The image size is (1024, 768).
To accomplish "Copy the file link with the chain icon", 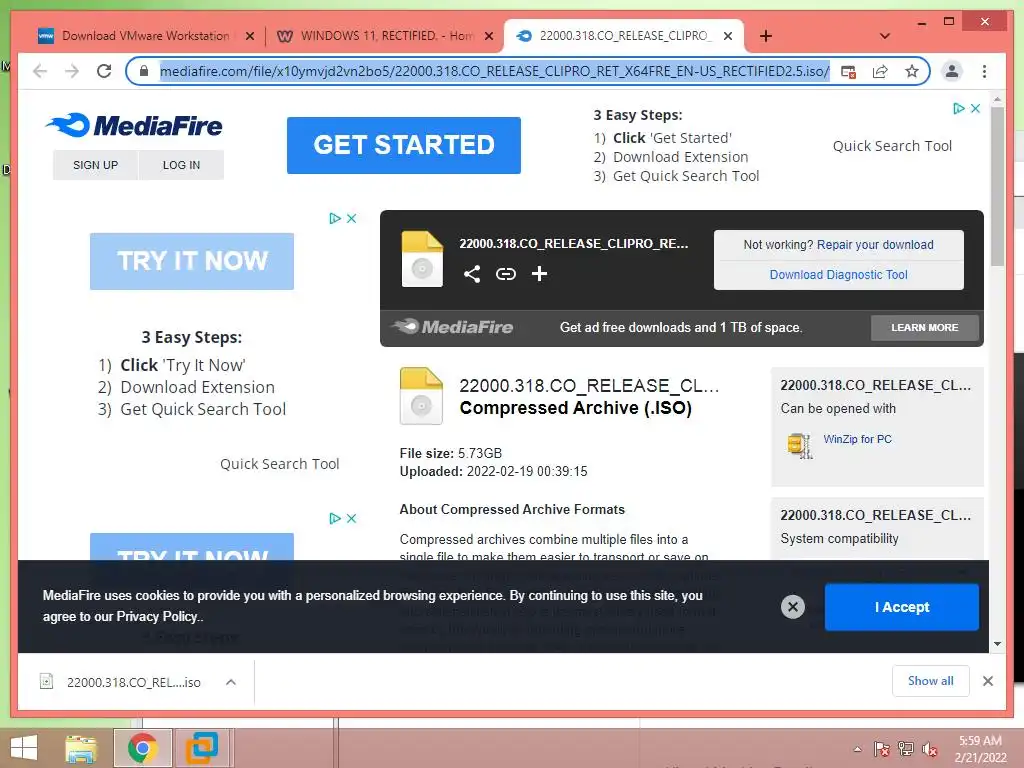I will pyautogui.click(x=505, y=274).
